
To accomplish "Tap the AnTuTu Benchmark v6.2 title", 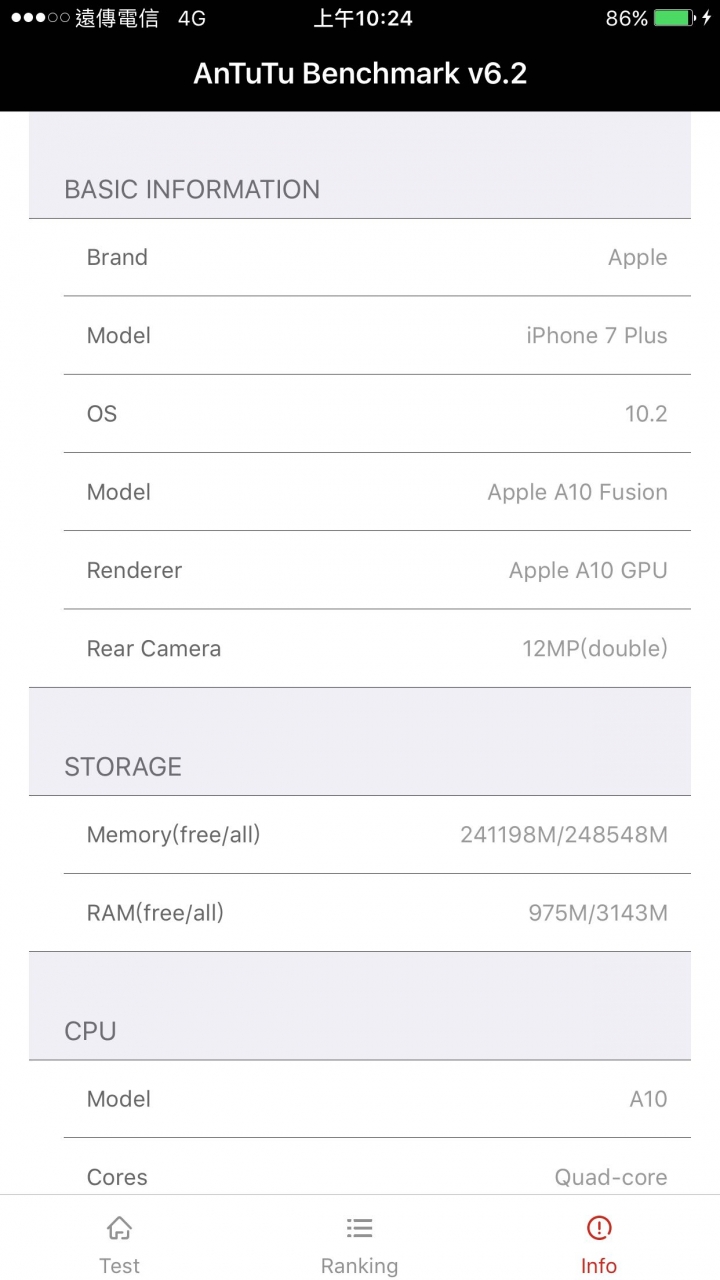I will pos(360,73).
